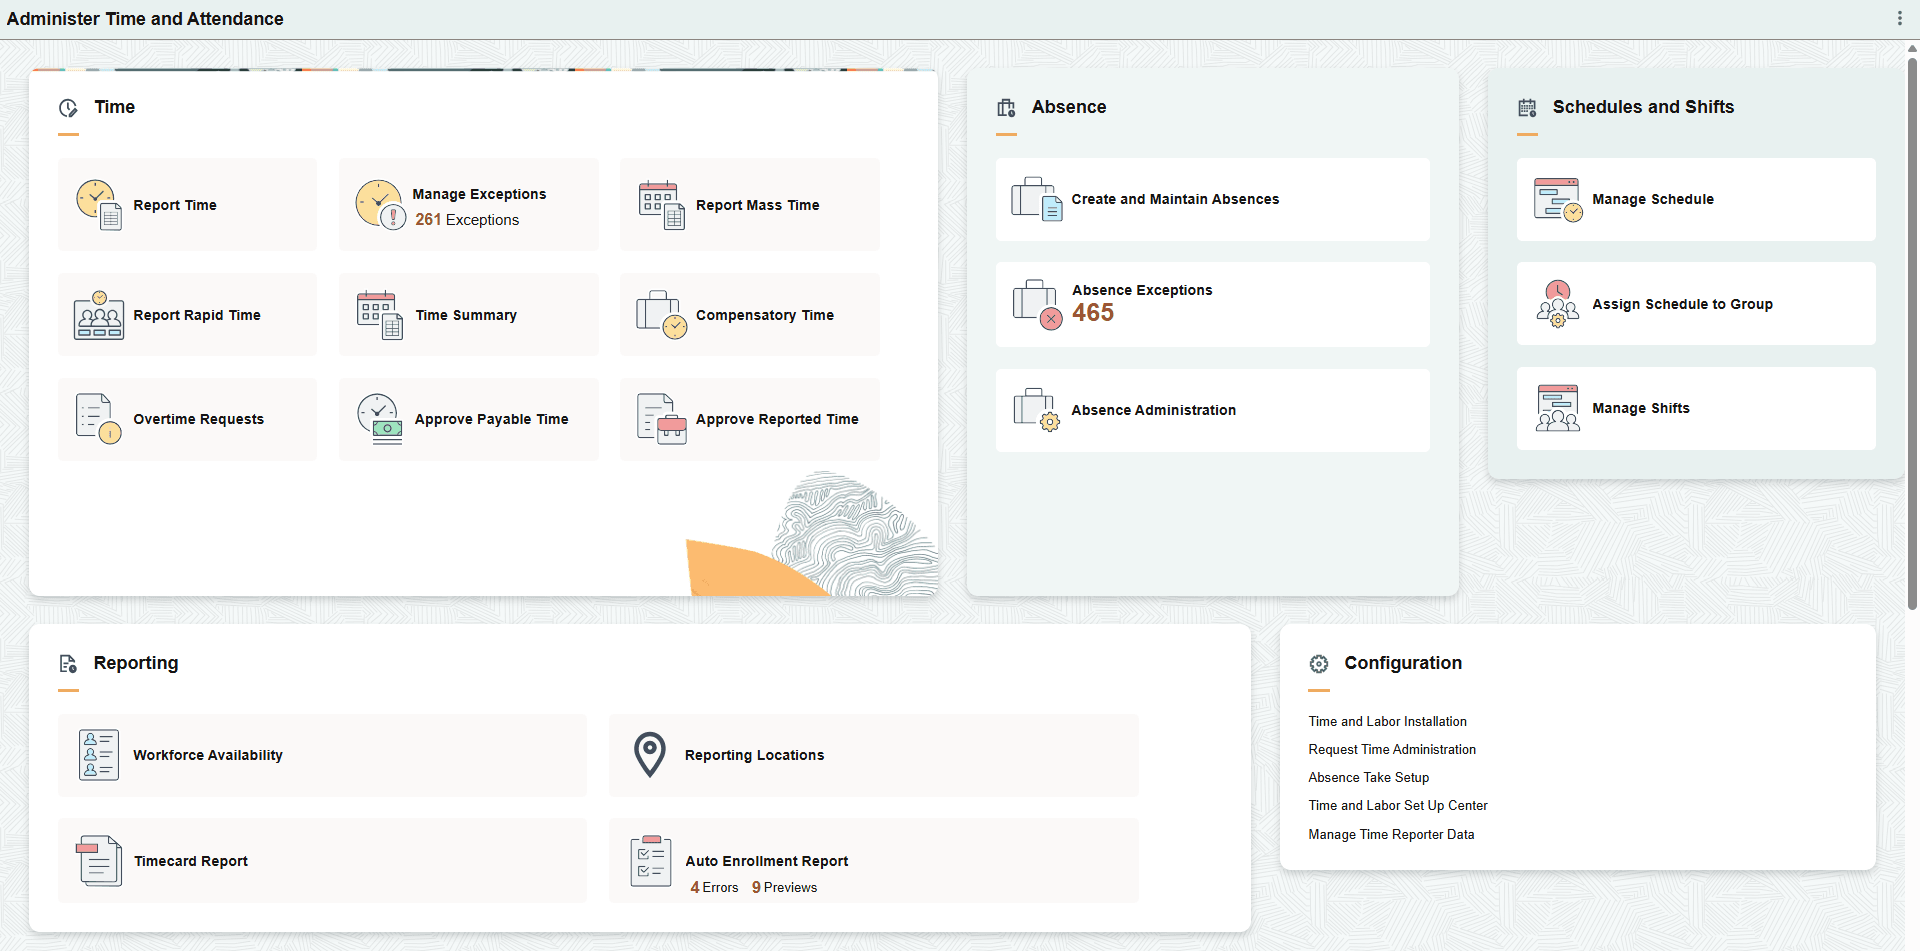
Task: Open the Auto Enrollment Report
Action: (x=873, y=860)
